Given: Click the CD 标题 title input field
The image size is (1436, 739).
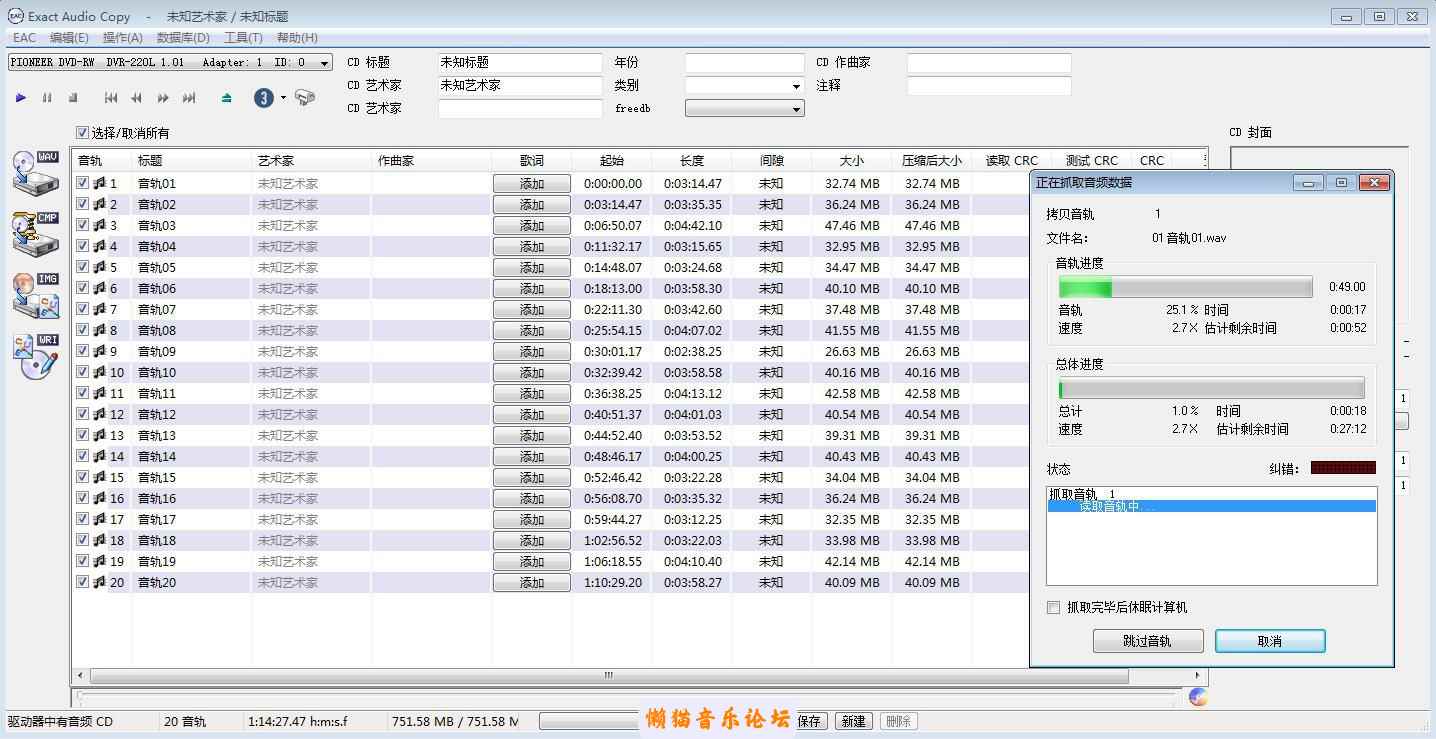Looking at the screenshot, I should [520, 62].
